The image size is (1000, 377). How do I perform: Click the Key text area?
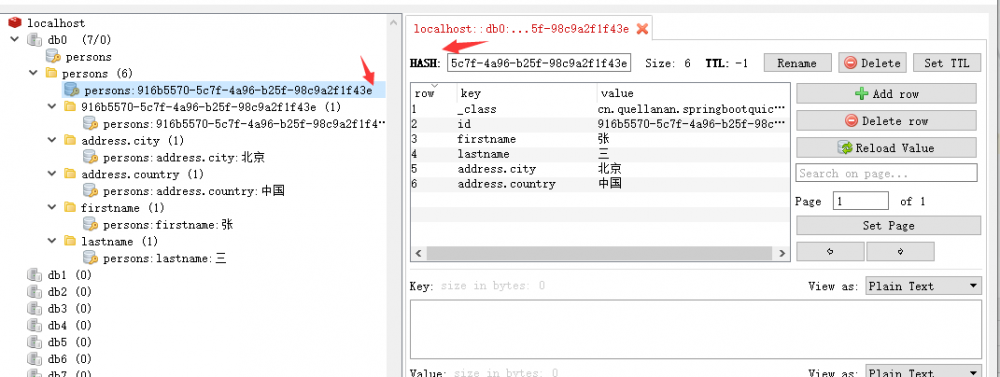[695, 328]
